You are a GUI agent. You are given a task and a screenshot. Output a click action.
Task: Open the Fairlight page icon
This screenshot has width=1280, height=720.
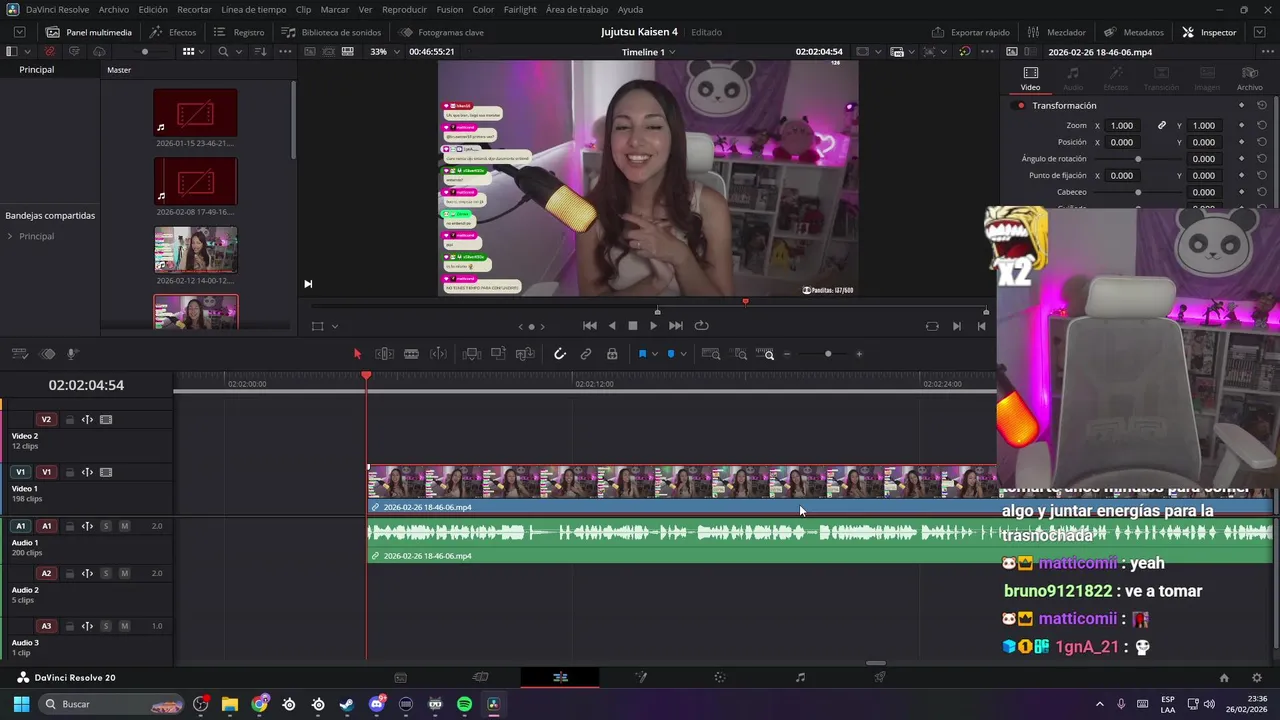(800, 678)
